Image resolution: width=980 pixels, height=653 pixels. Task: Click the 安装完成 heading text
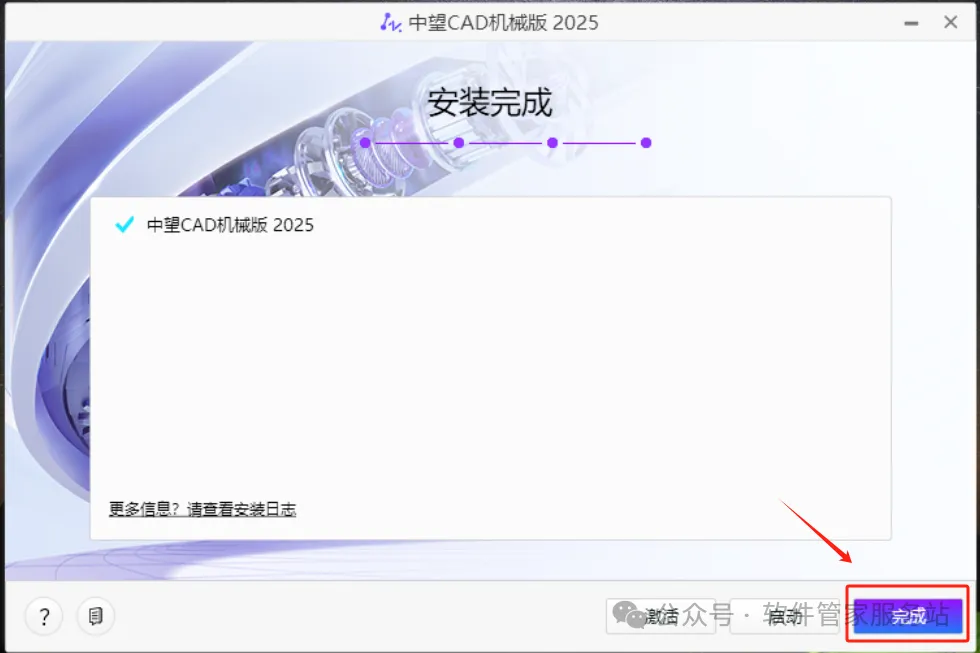(x=490, y=102)
